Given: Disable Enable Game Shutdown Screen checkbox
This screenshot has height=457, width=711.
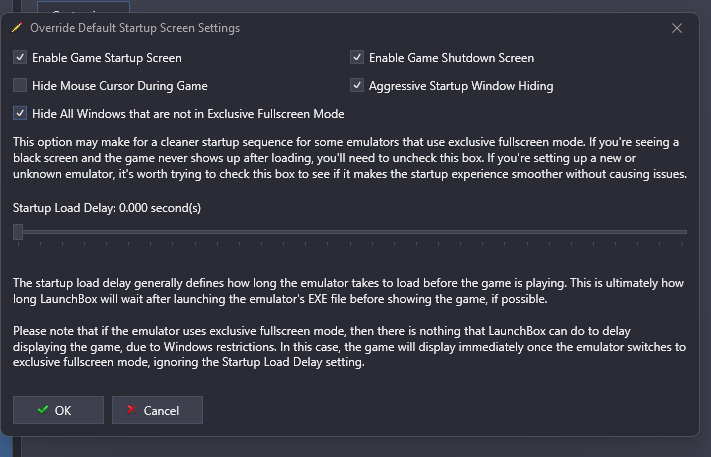Looking at the screenshot, I should [x=357, y=58].
